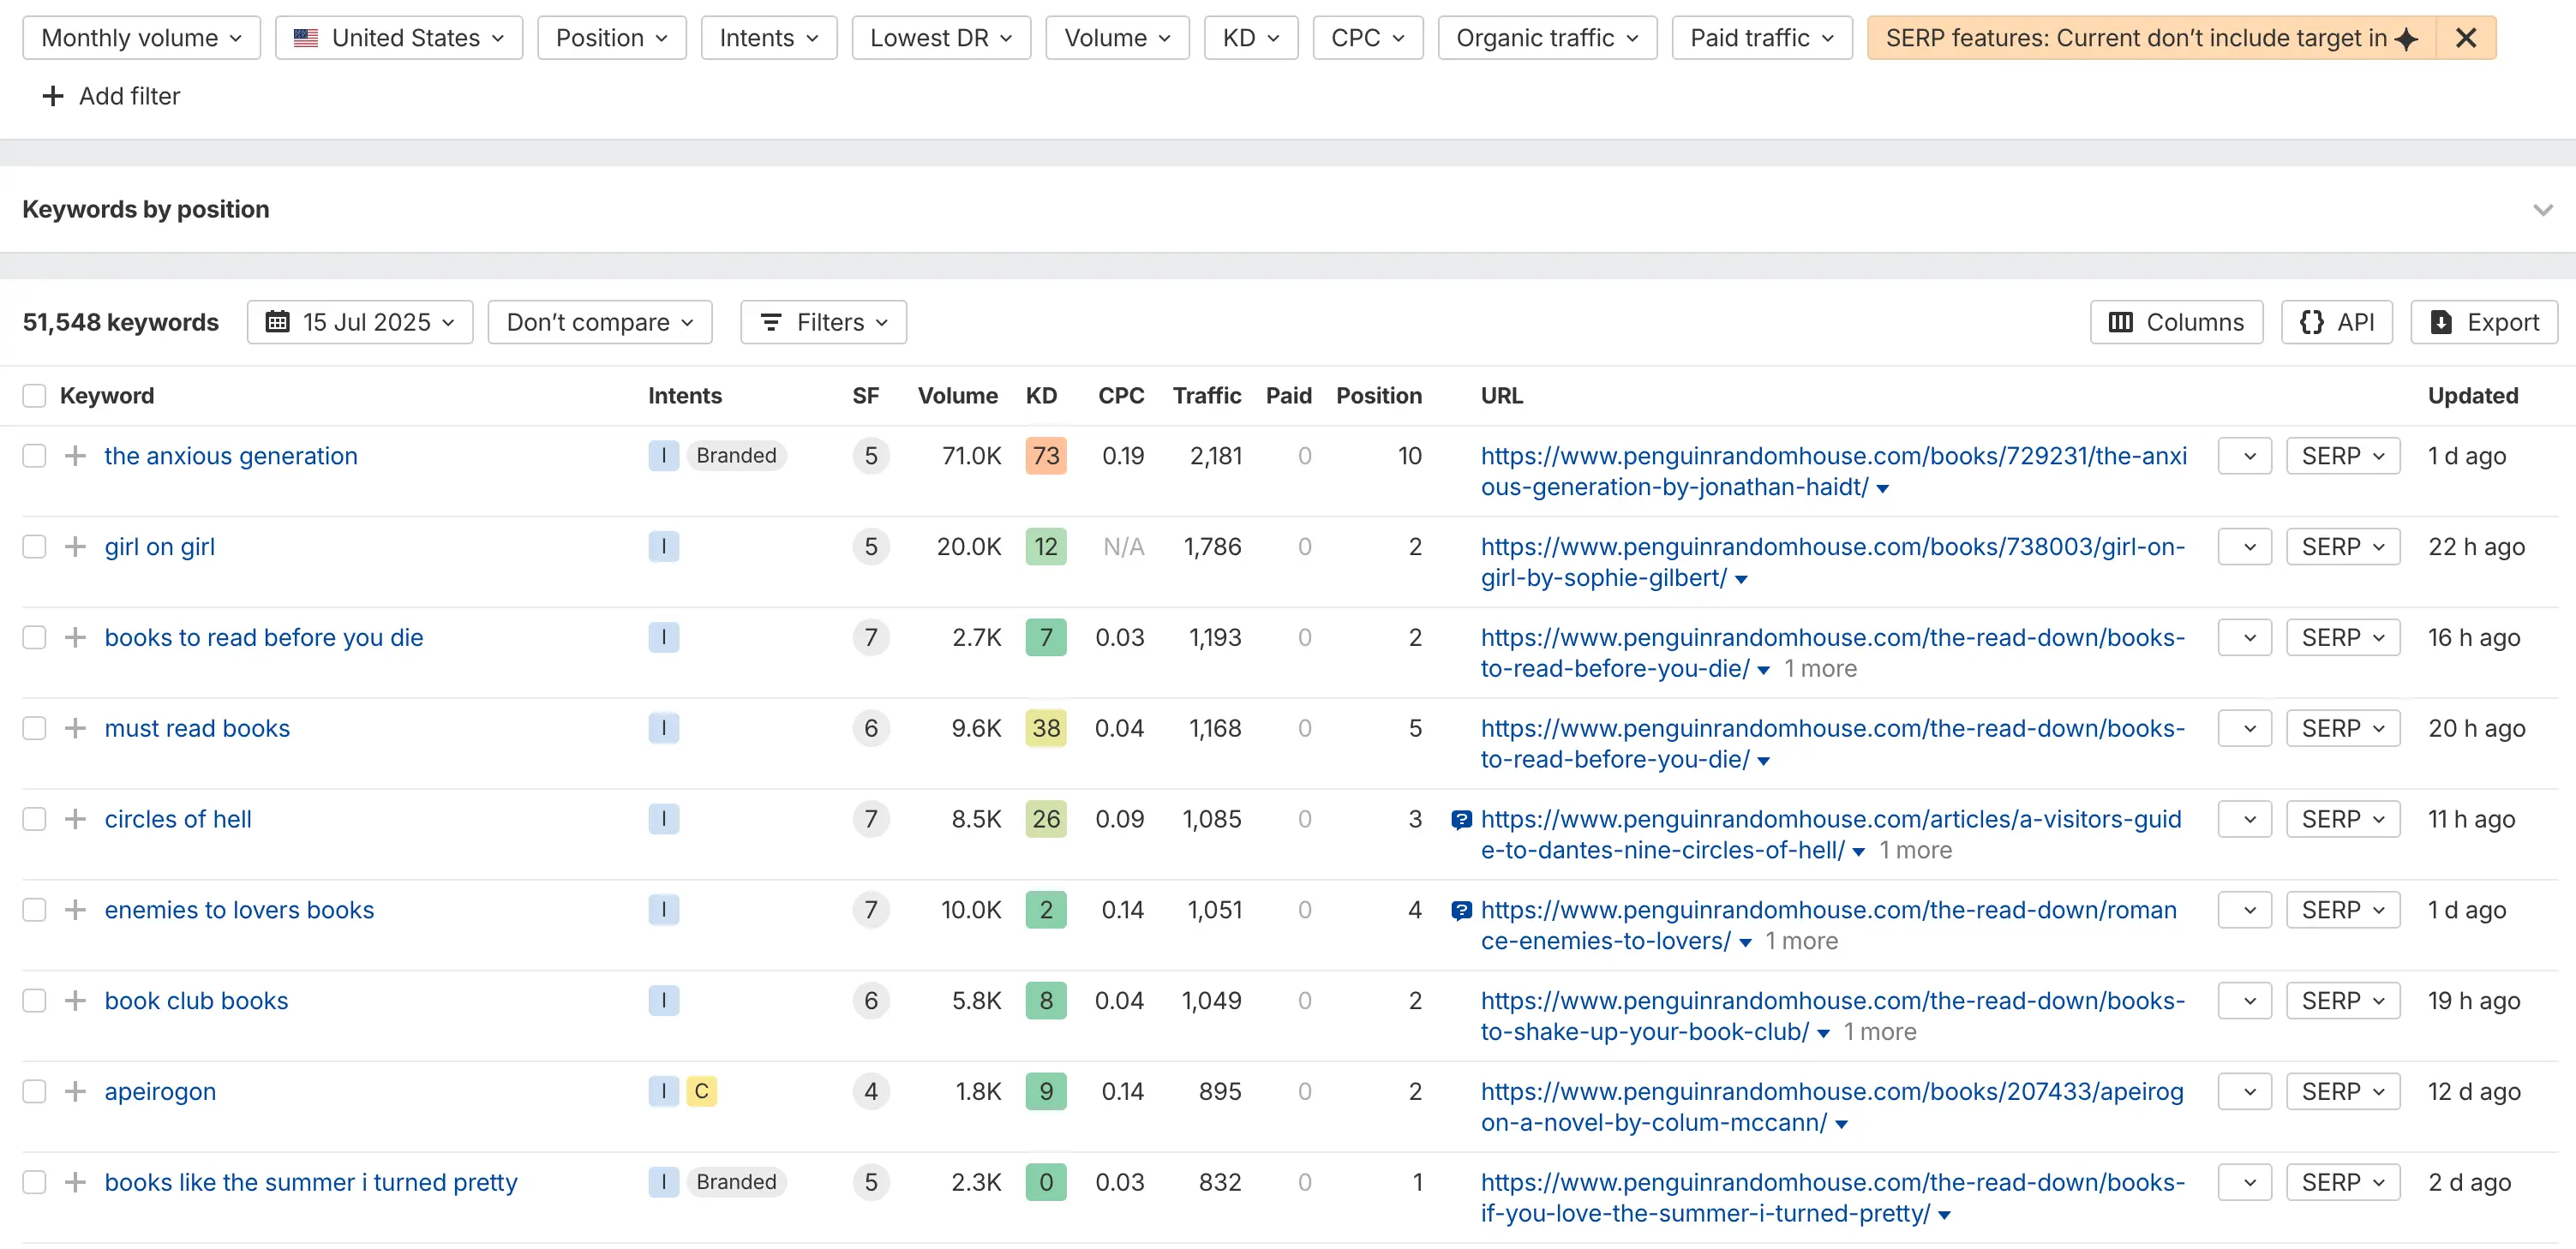Click the URL caret for anxious generation link
This screenshot has height=1249, width=2576.
1882,489
